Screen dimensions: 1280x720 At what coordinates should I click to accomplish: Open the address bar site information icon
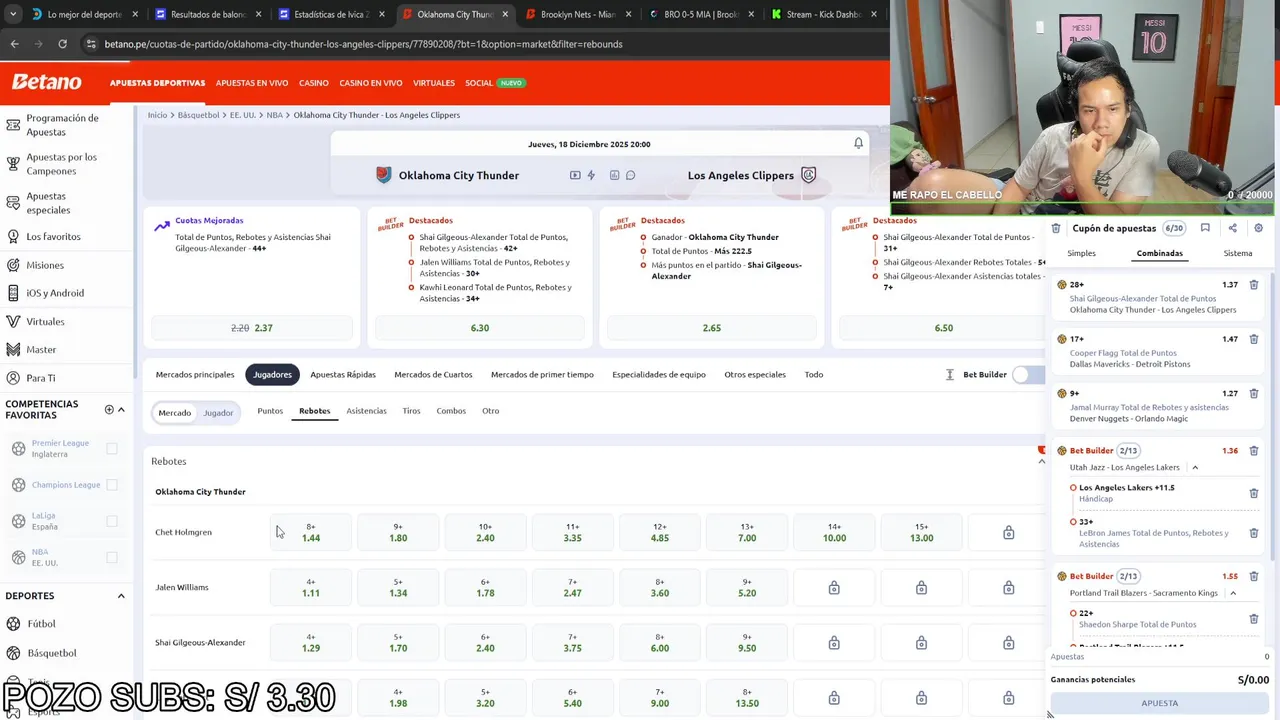(x=91, y=44)
